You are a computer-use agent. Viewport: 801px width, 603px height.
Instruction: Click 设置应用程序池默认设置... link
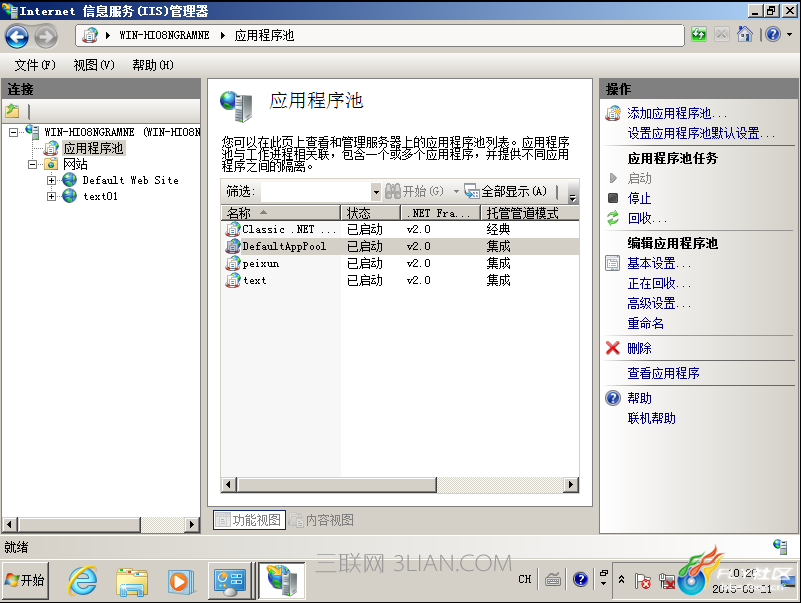point(701,133)
